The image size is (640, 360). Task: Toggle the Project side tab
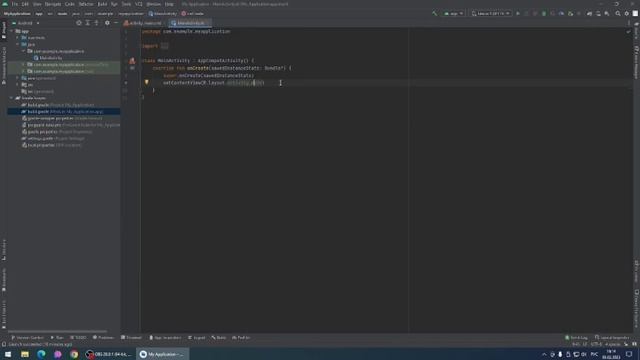click(4, 30)
